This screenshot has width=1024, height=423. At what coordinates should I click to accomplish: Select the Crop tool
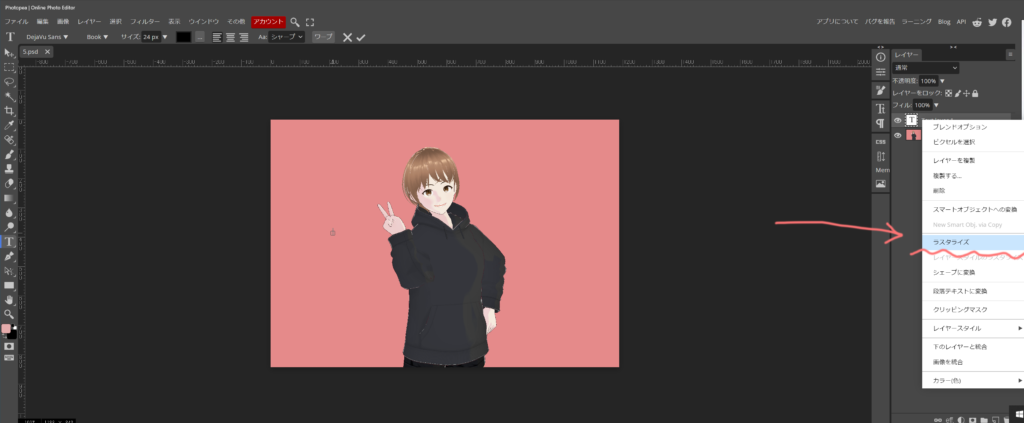pos(10,111)
